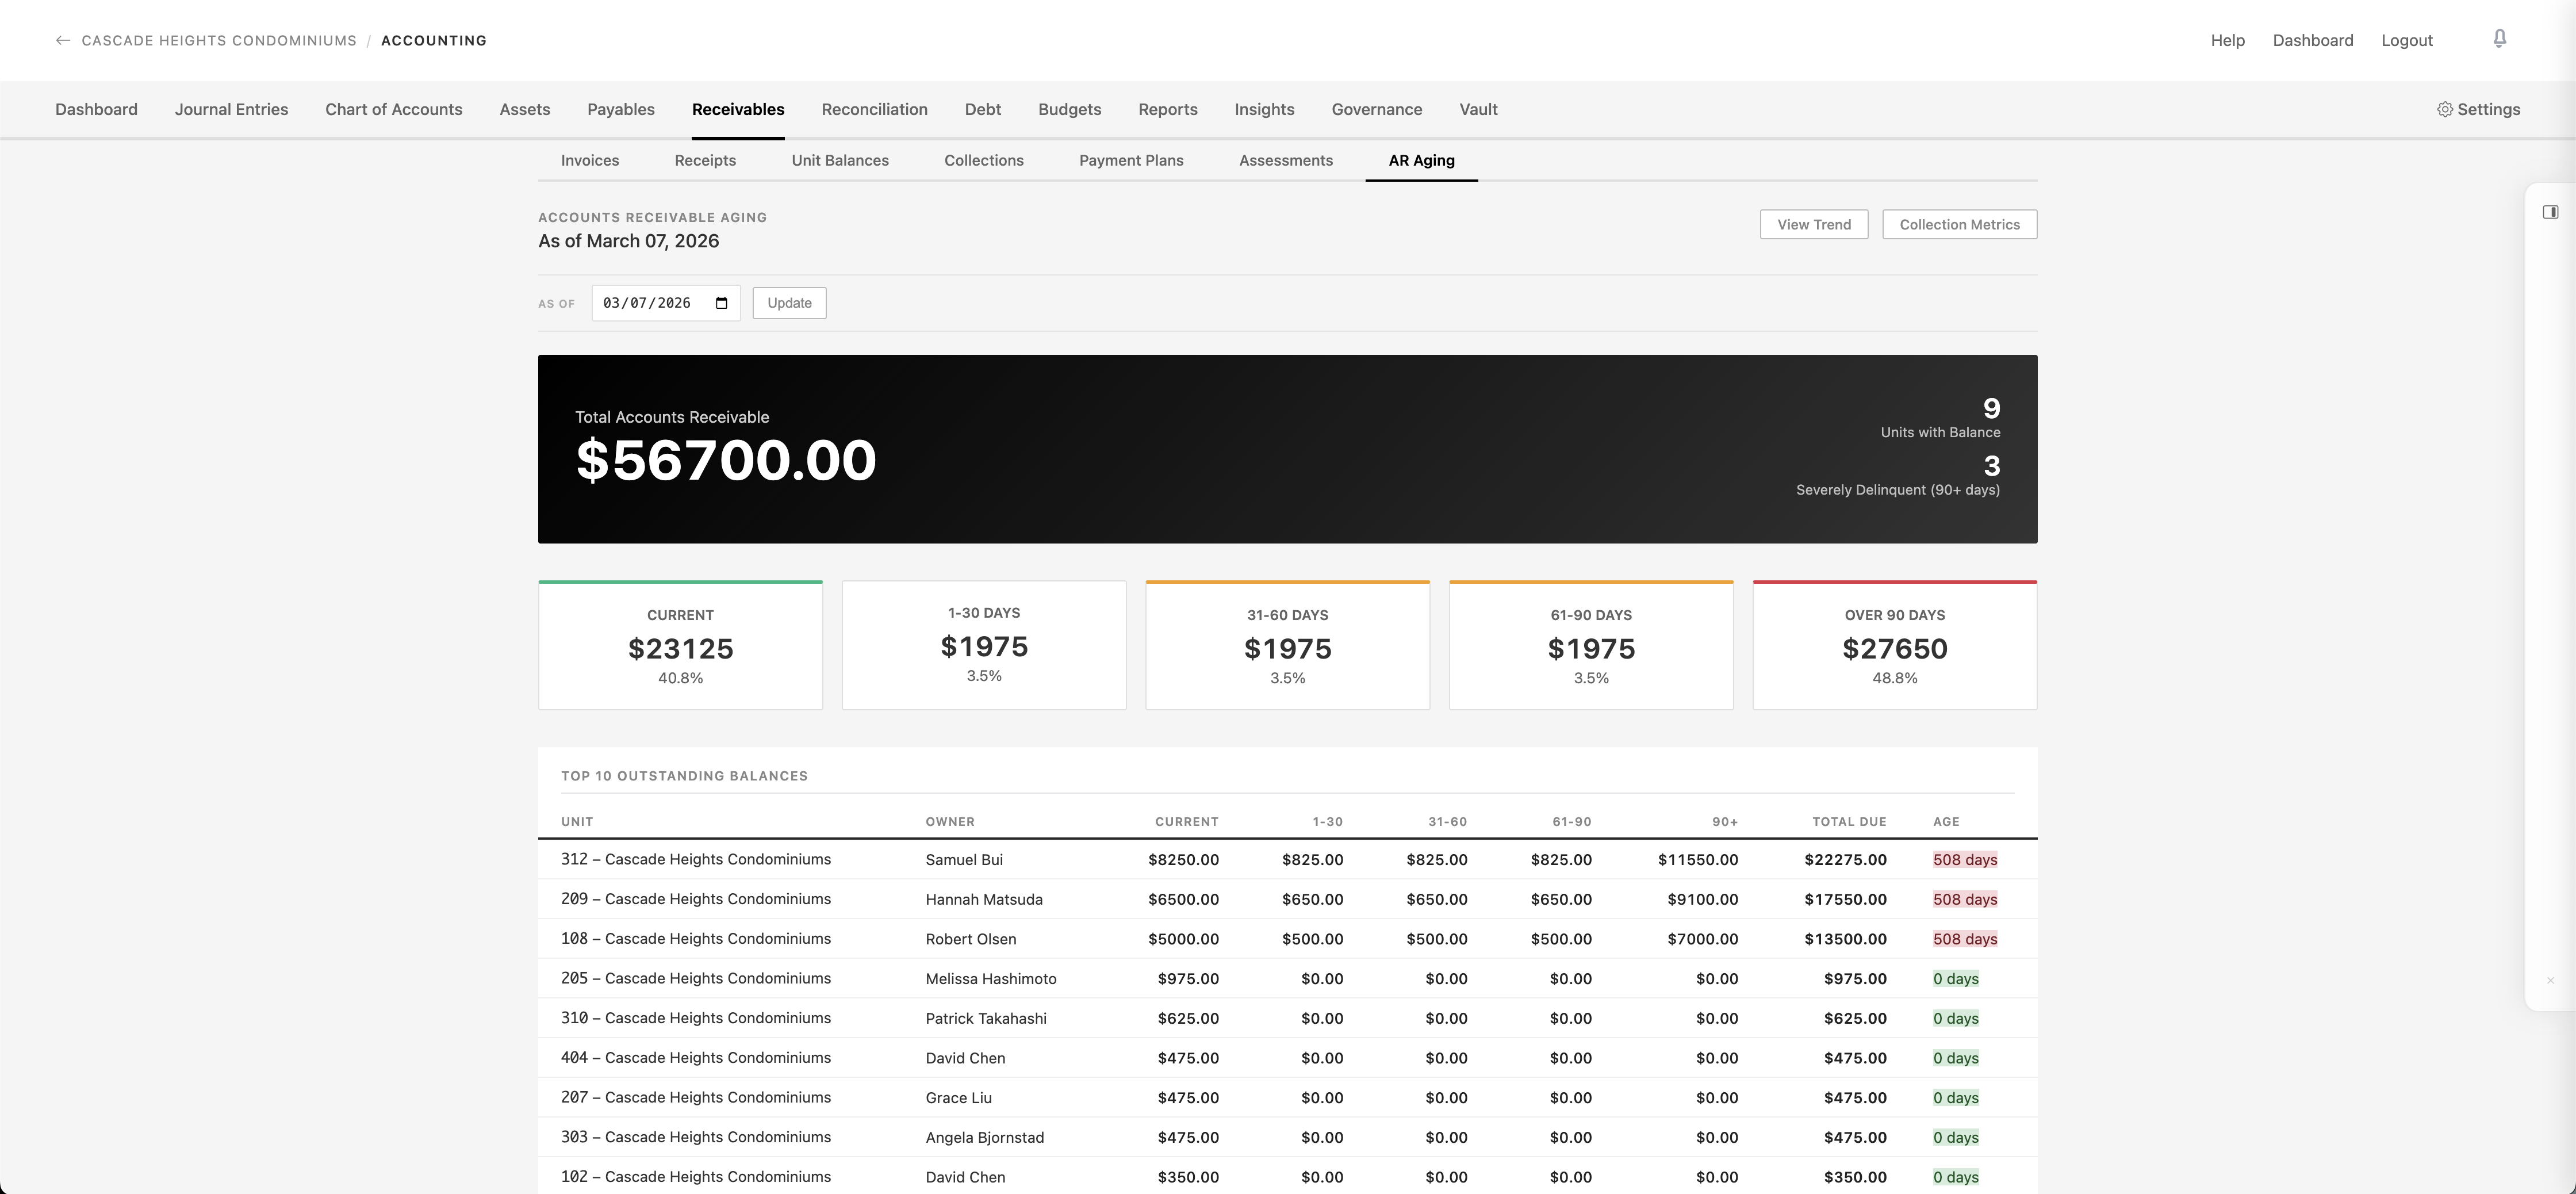This screenshot has width=2576, height=1194.
Task: Click the Cascade Heights Condominiums breadcrumb
Action: 219,41
